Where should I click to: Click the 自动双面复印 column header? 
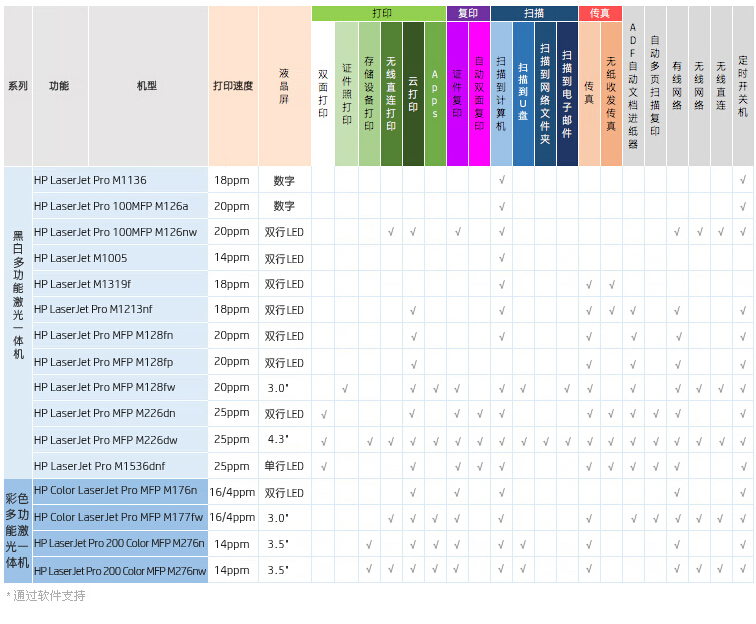point(479,94)
